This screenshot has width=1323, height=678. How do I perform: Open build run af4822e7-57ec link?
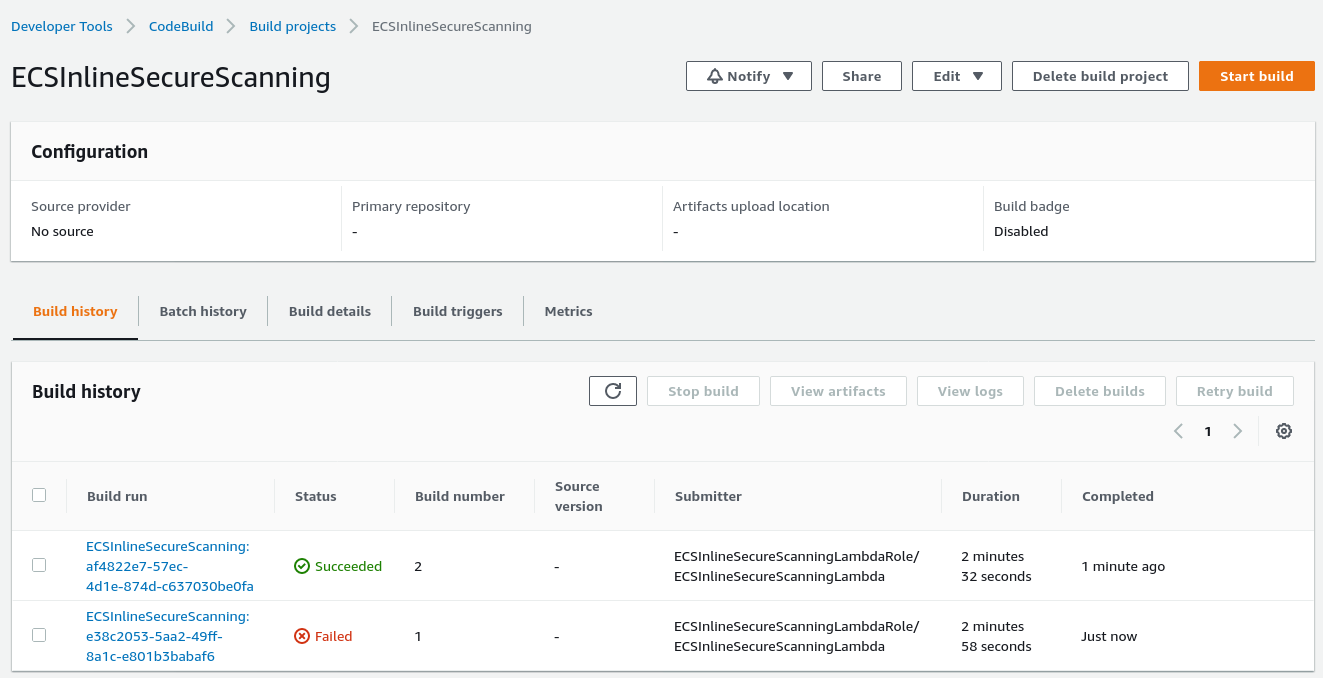click(170, 566)
